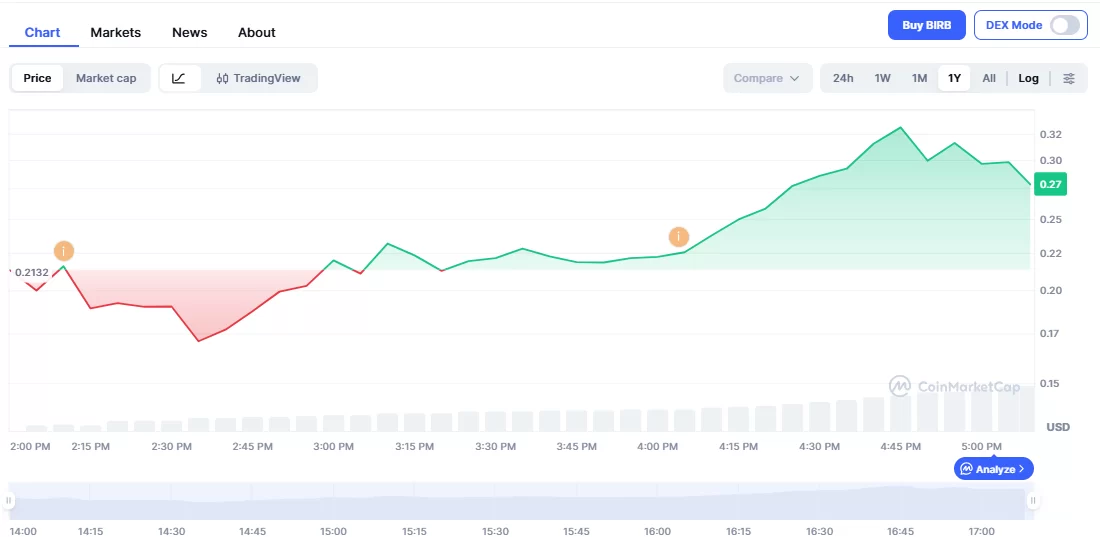
Task: Click the Buy BIRB button
Action: tap(926, 25)
